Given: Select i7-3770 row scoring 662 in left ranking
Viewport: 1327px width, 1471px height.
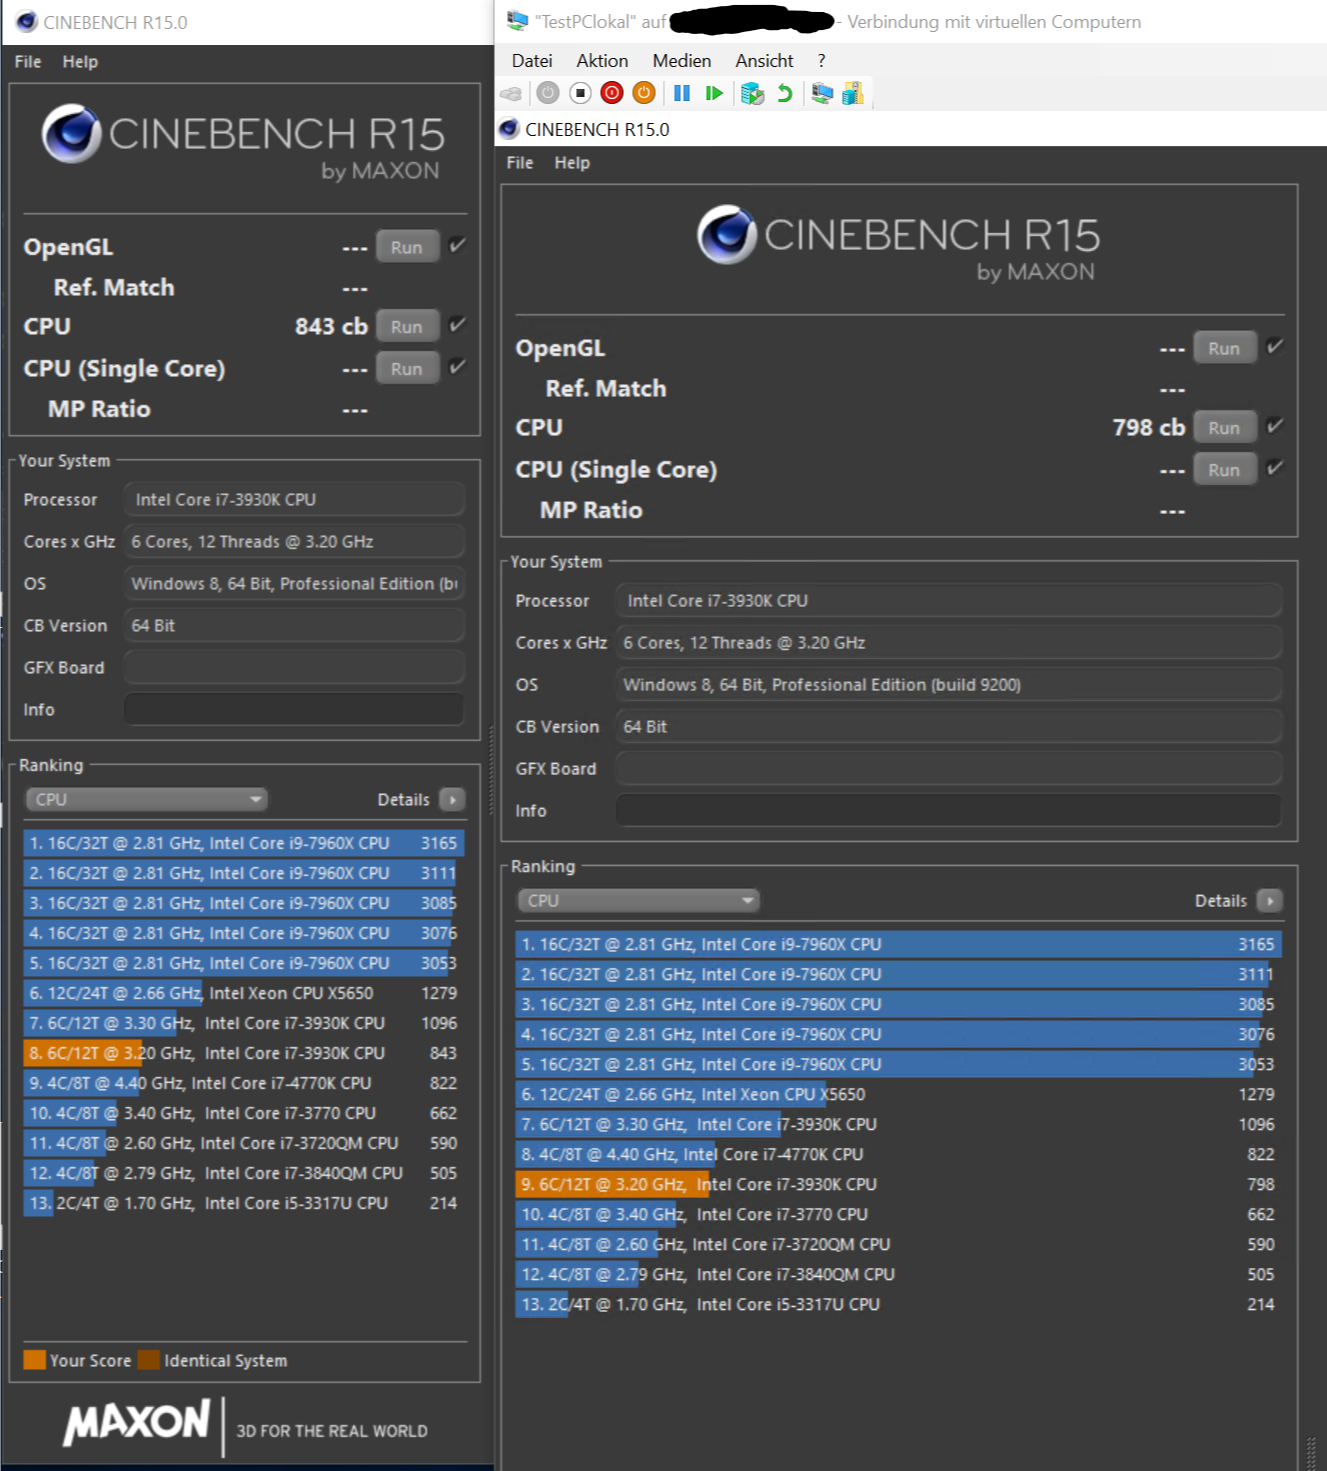Looking at the screenshot, I should pyautogui.click(x=244, y=1113).
